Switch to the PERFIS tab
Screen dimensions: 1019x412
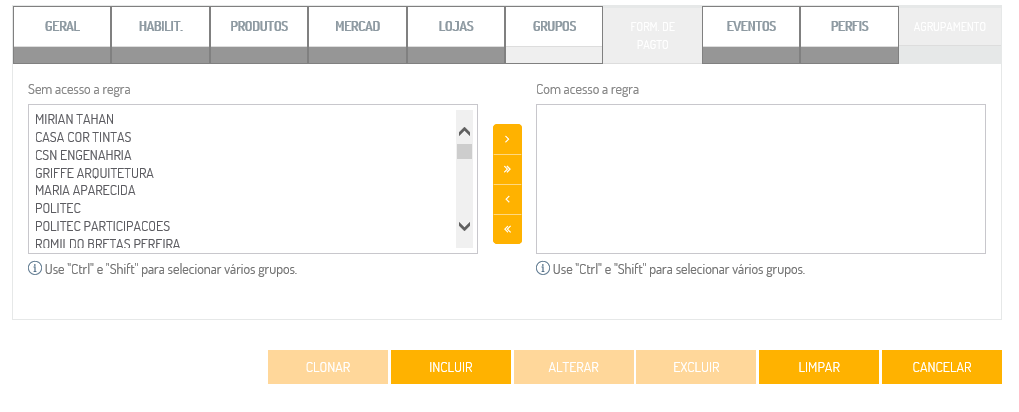tap(849, 27)
